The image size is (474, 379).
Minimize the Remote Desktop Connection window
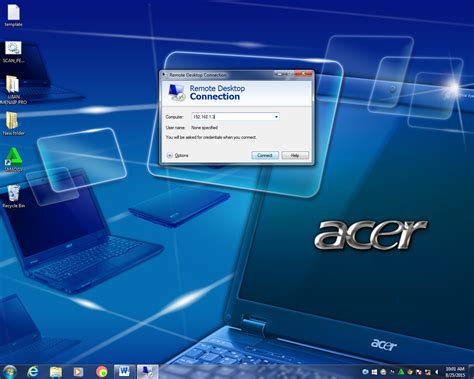click(279, 74)
